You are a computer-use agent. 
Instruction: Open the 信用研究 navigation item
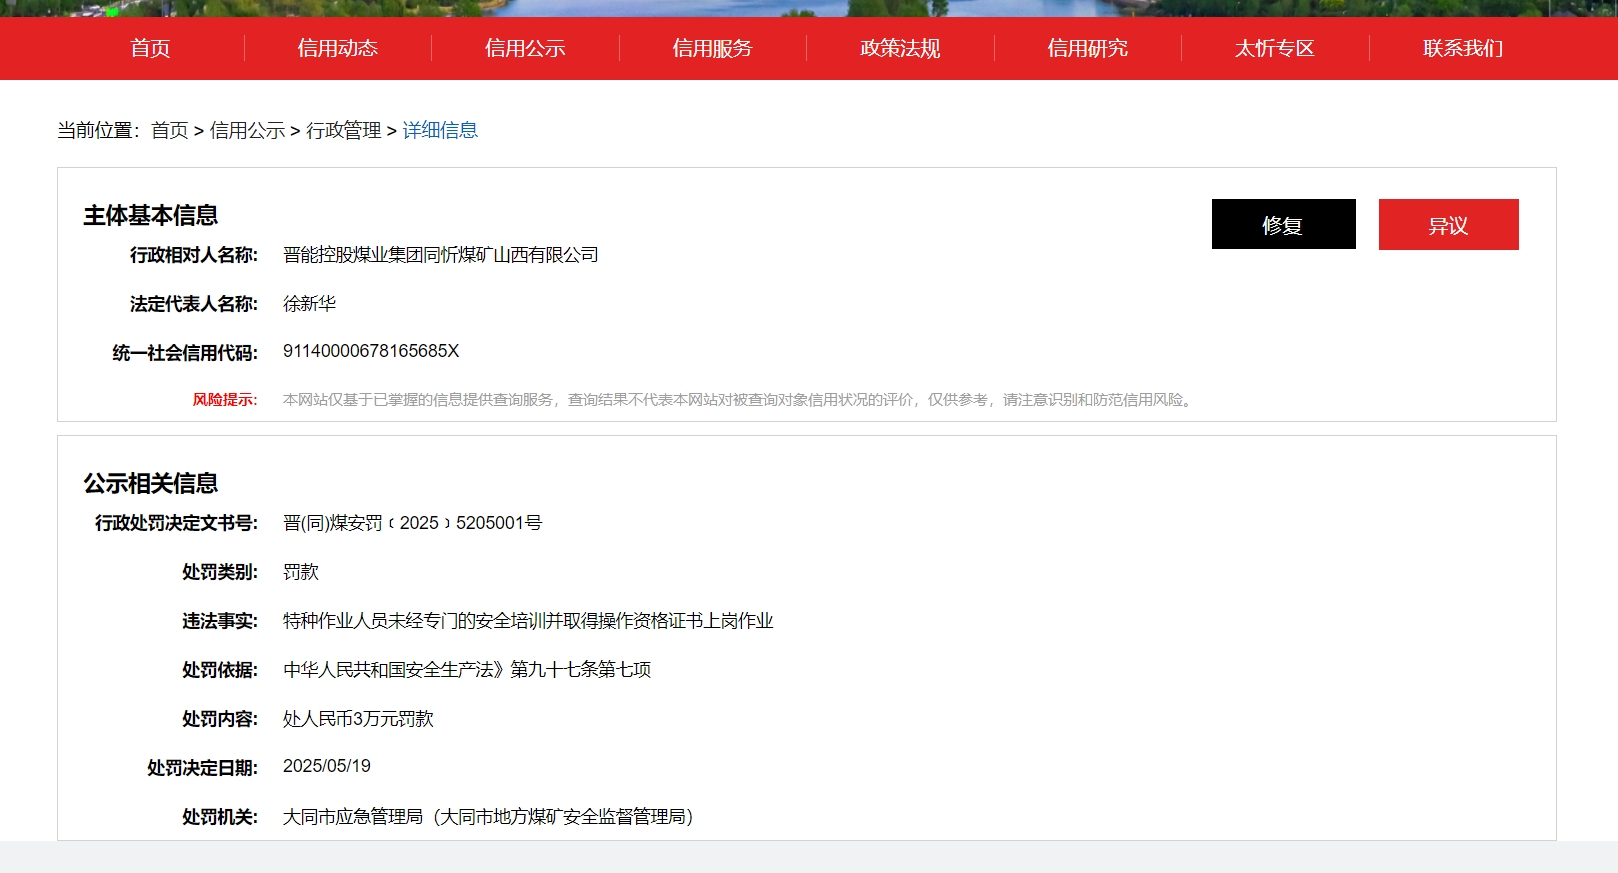point(1087,48)
